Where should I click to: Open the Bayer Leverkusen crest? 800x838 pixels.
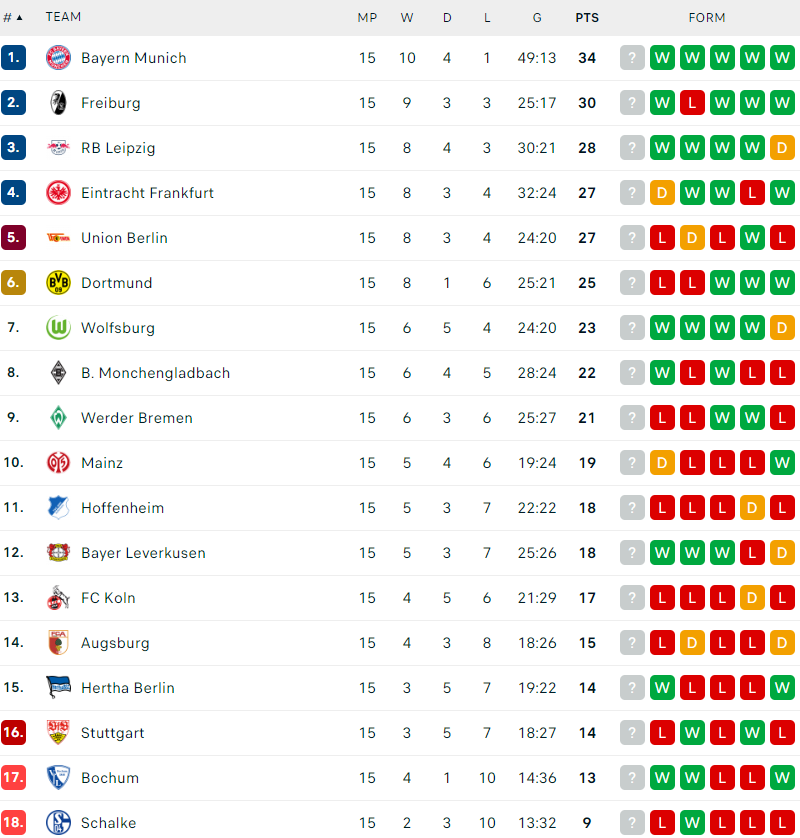[x=58, y=553]
